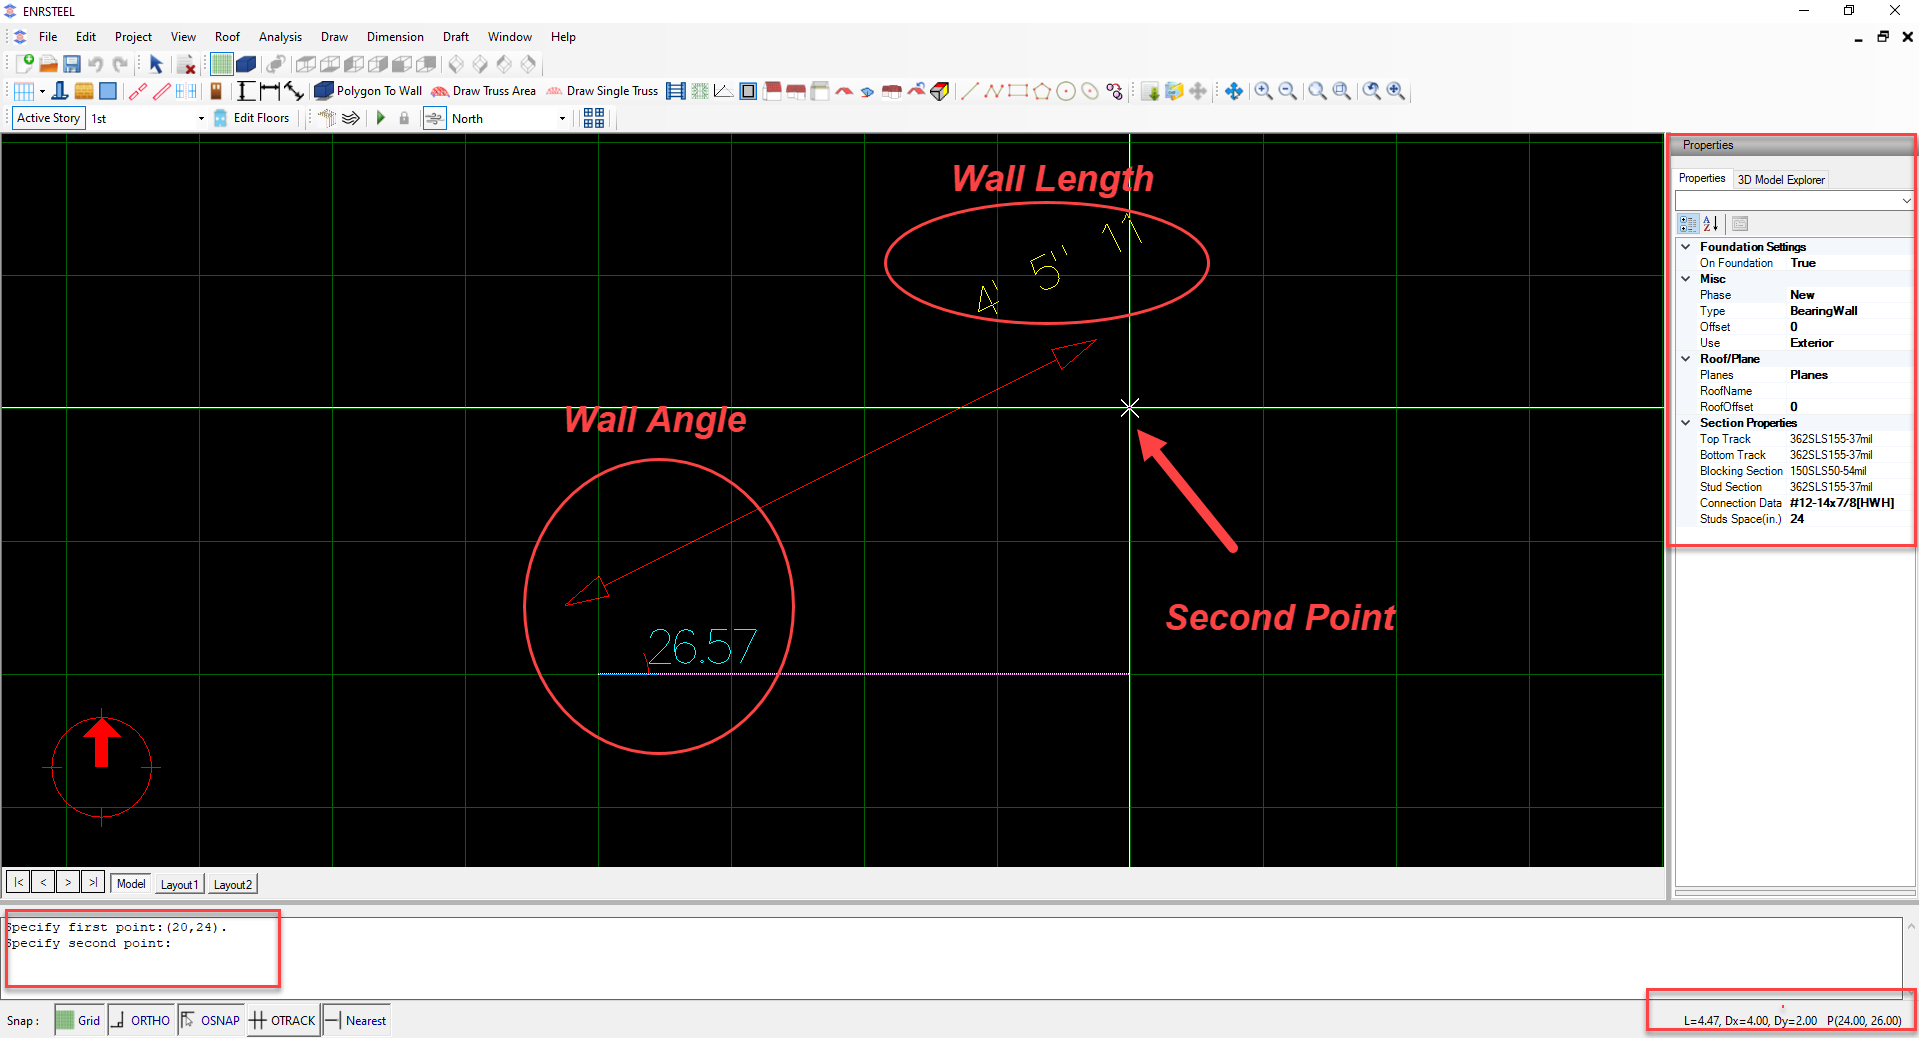Viewport: 1919px width, 1038px height.
Task: Open the North wind direction dropdown
Action: [562, 118]
